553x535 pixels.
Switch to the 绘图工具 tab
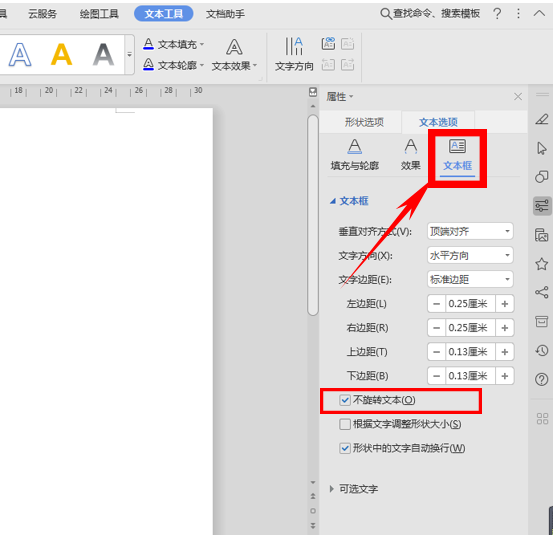[x=99, y=14]
